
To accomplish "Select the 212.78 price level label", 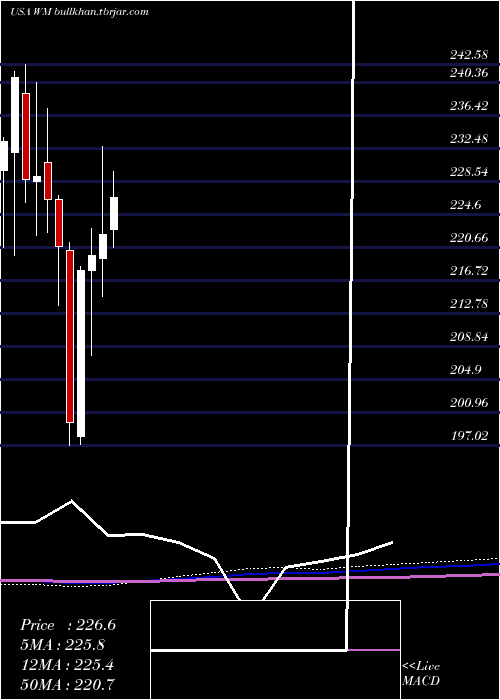I will 469,304.
